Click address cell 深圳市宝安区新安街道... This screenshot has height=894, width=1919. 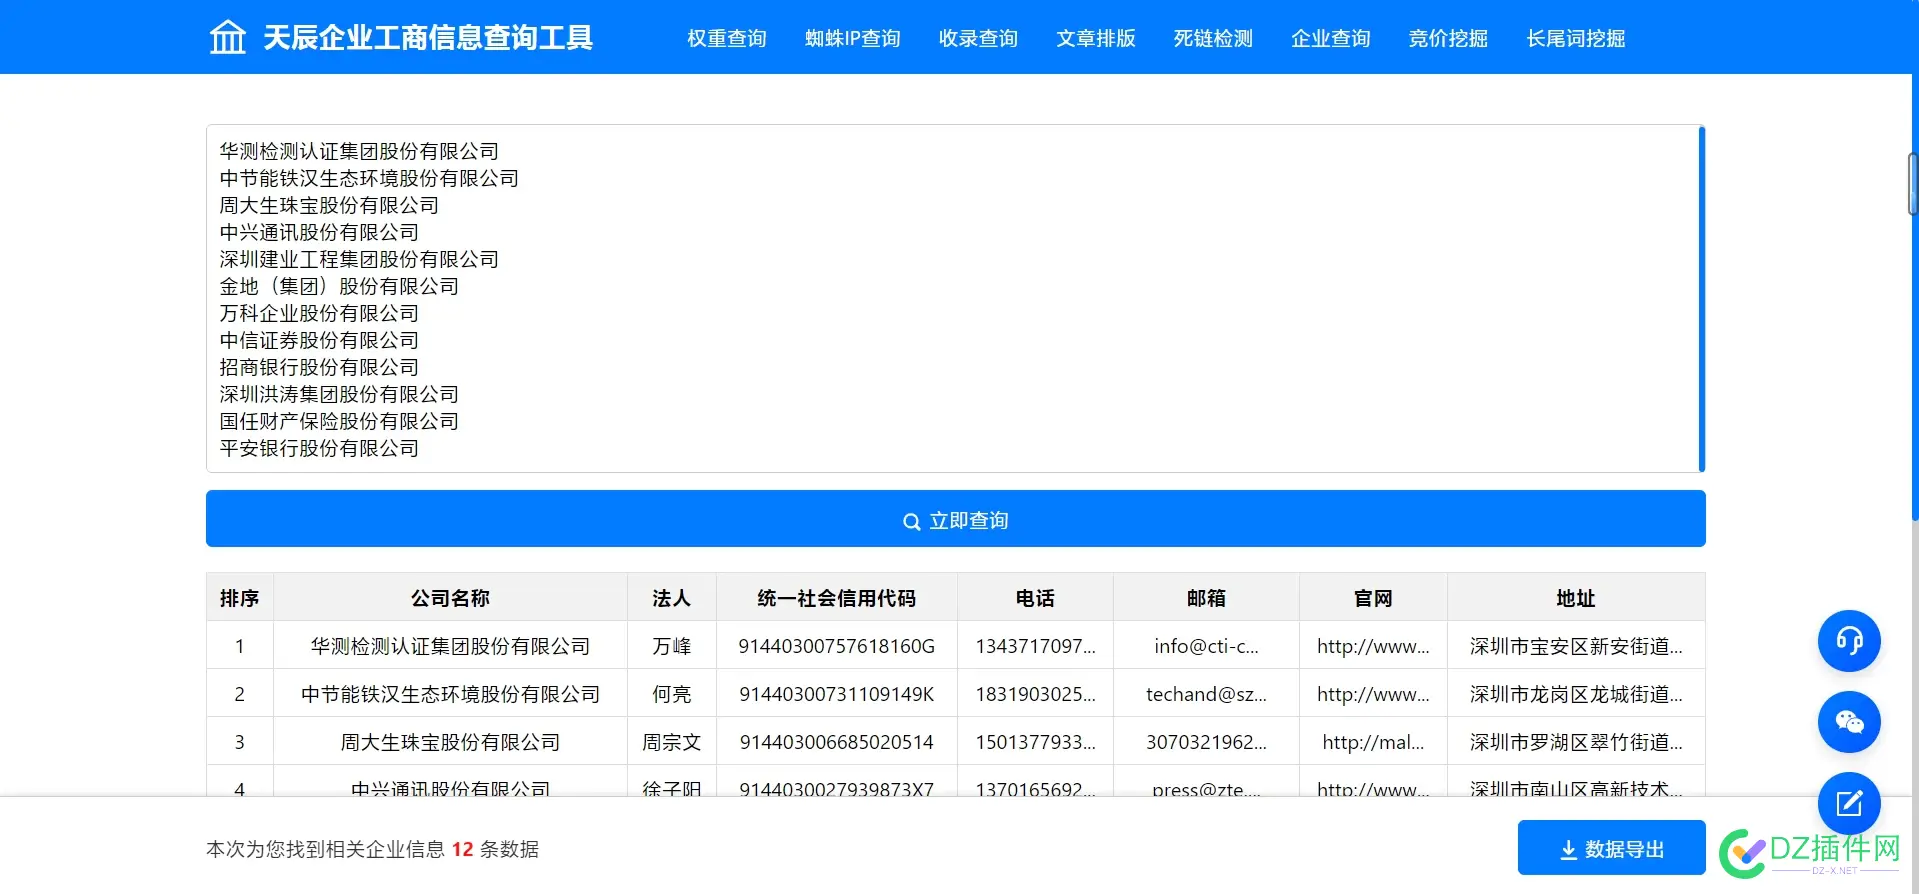[x=1576, y=646]
